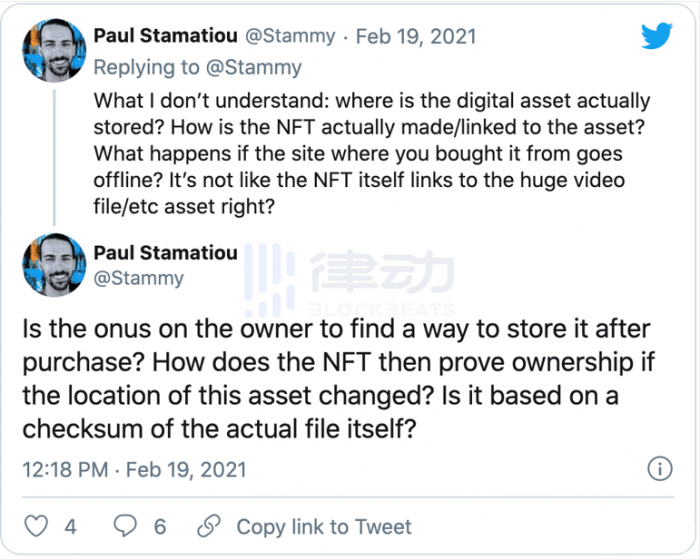Open replies via speech bubble icon
700x560 pixels.
click(125, 526)
